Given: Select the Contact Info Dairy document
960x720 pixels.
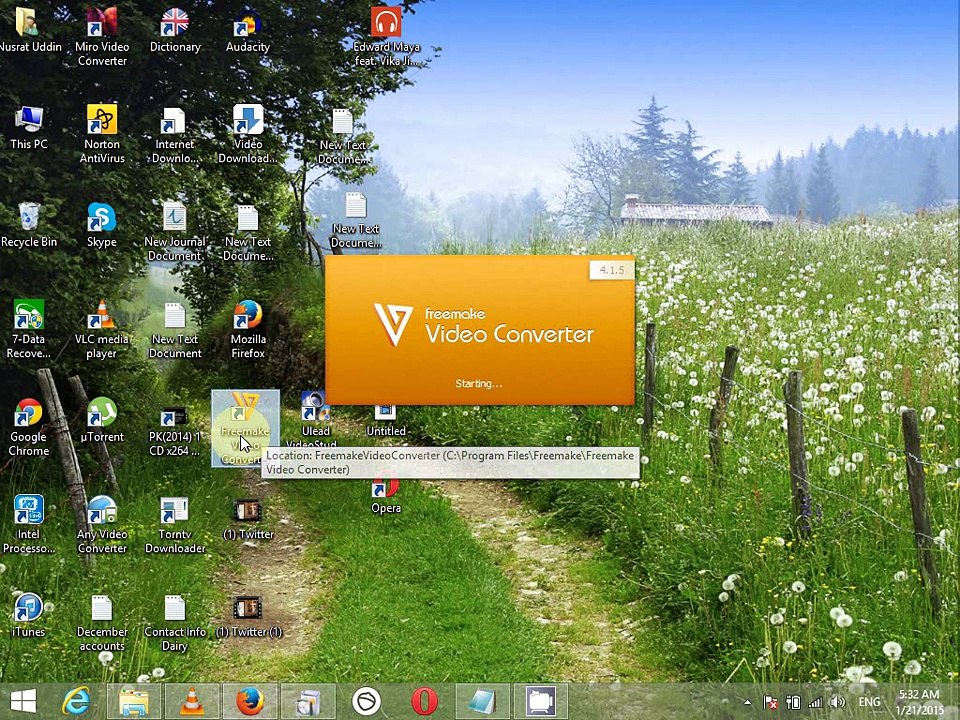Looking at the screenshot, I should [174, 622].
